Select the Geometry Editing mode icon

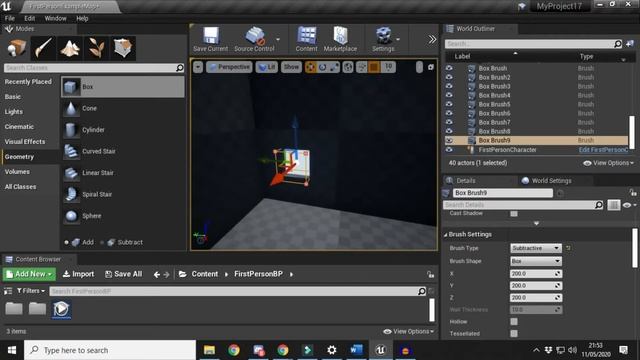click(x=123, y=48)
